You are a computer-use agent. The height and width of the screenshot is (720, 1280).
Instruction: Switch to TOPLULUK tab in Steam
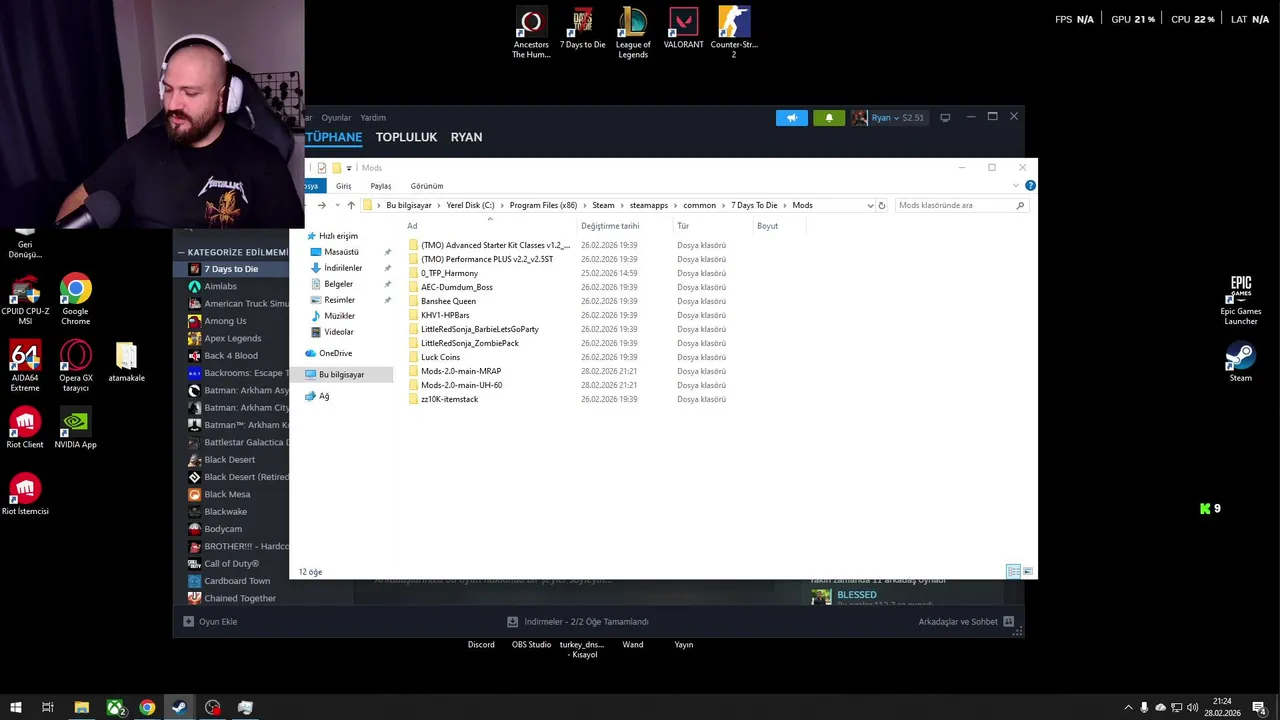(406, 137)
